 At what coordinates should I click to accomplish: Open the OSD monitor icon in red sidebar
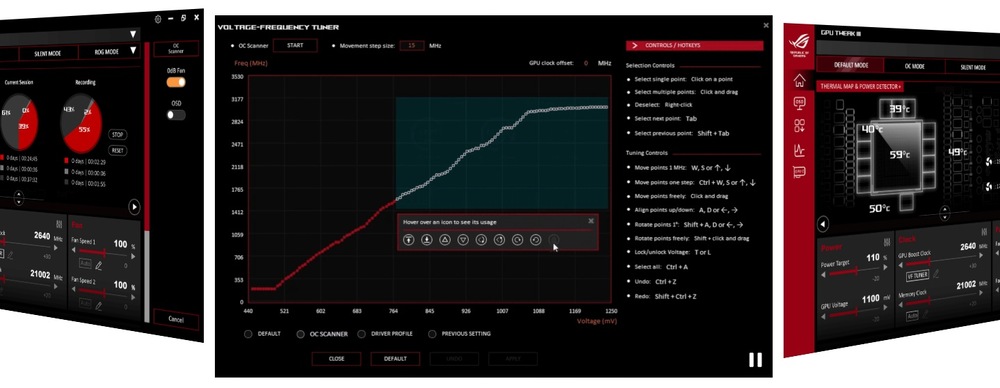[x=799, y=103]
